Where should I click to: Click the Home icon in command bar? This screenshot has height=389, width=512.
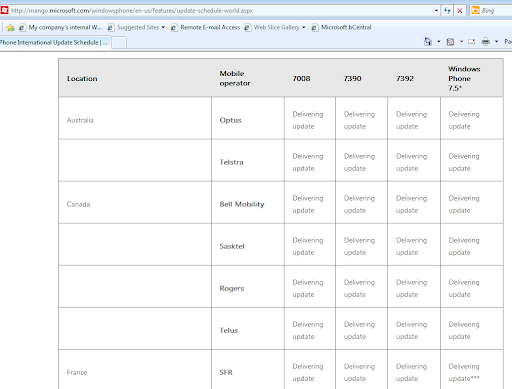428,42
